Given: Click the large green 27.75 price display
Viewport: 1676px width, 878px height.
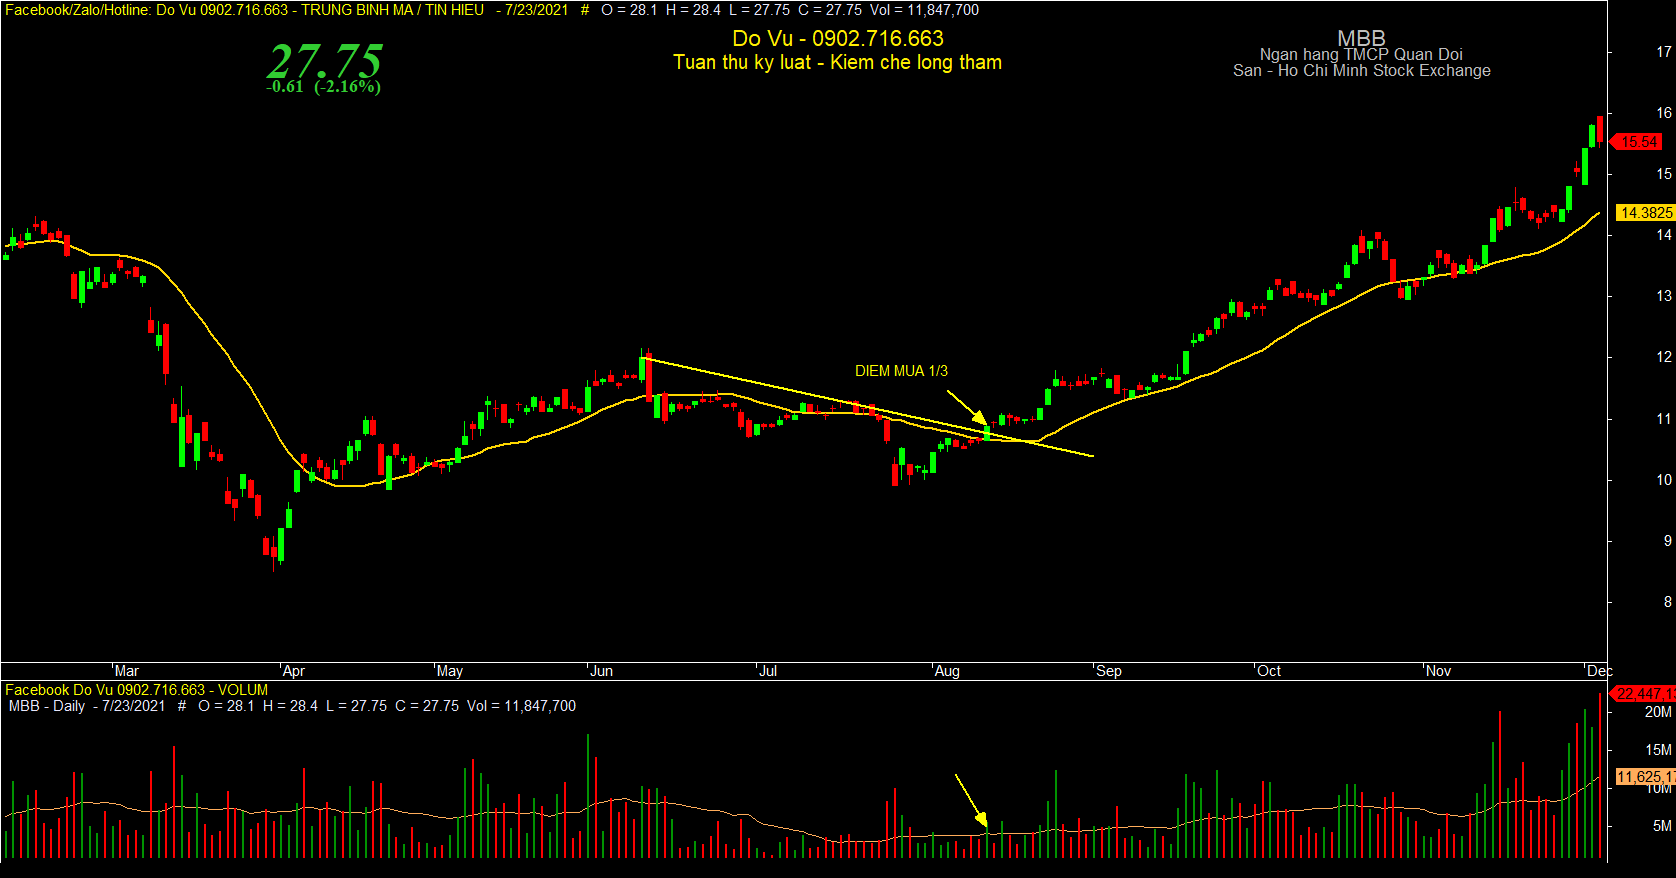Looking at the screenshot, I should [x=324, y=60].
